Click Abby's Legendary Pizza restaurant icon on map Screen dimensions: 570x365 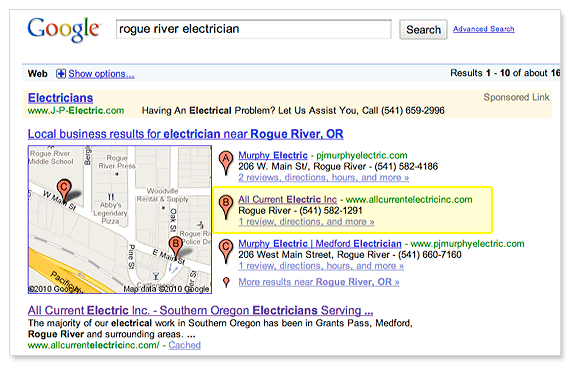tap(111, 197)
